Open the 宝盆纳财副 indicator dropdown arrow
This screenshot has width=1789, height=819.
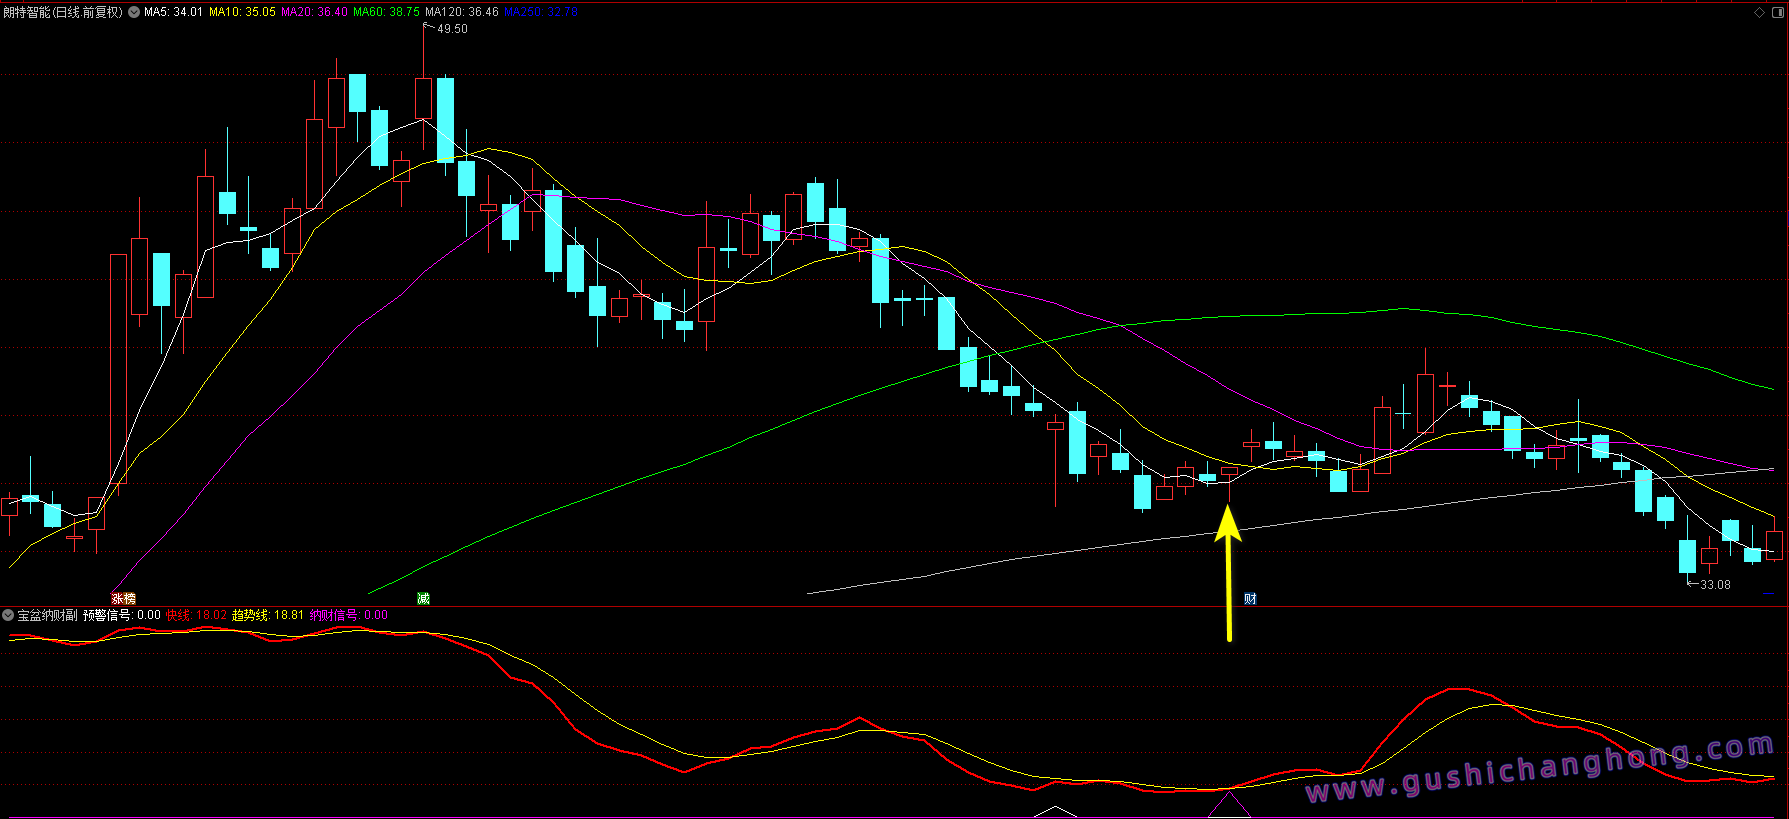tap(8, 615)
